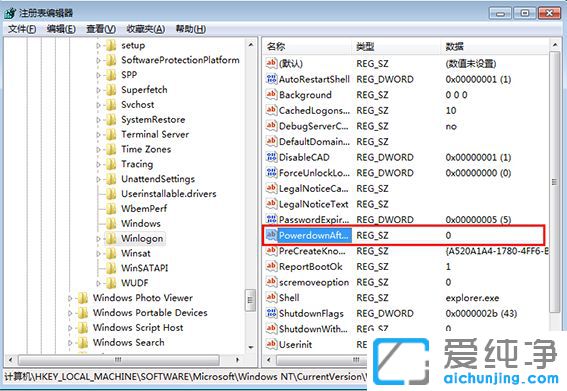
Task: Click the Background string value icon
Action: click(271, 94)
